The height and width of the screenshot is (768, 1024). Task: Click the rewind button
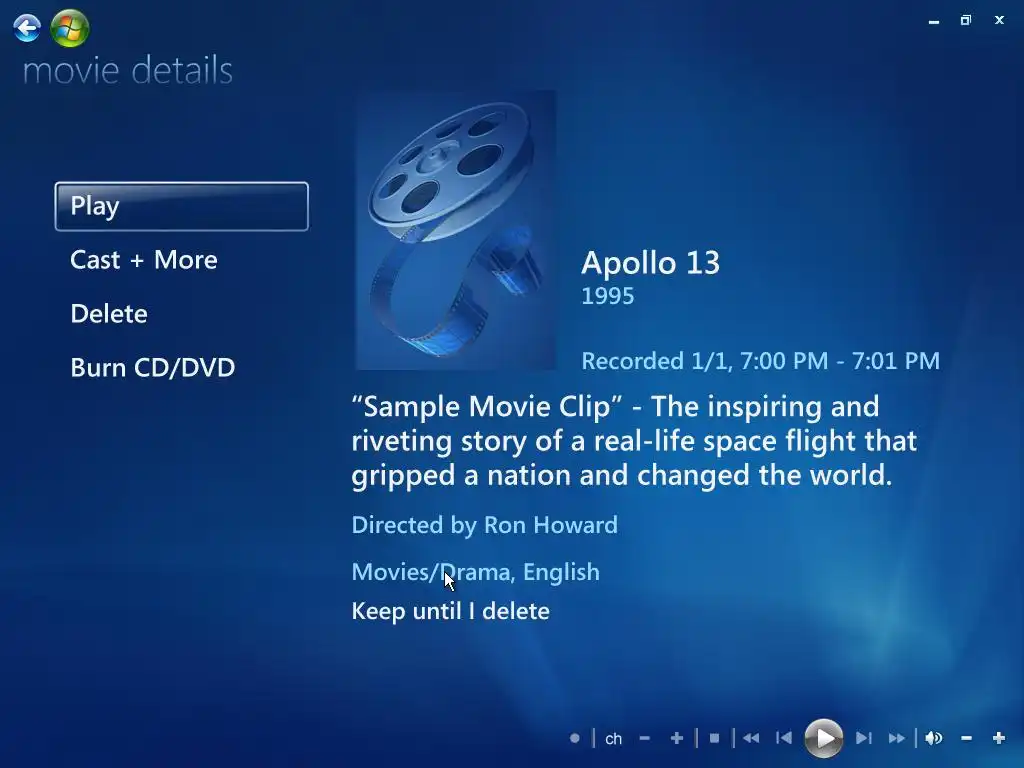(x=751, y=739)
